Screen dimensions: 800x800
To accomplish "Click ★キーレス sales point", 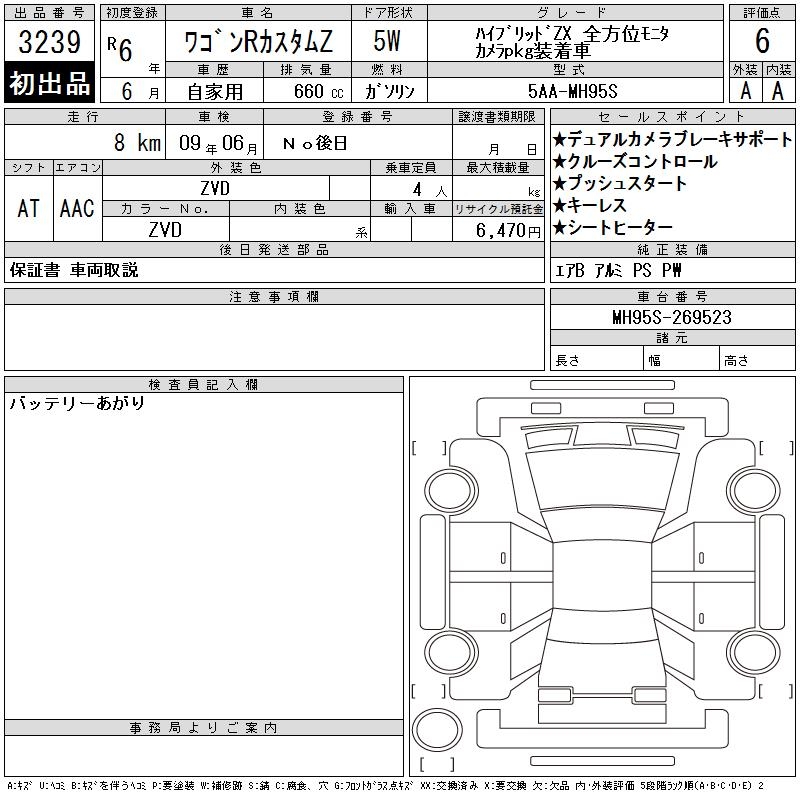I will click(x=590, y=205).
